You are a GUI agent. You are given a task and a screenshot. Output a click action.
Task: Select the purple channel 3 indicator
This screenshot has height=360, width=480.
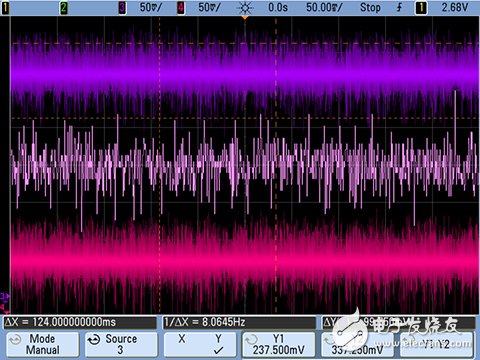[x=122, y=7]
